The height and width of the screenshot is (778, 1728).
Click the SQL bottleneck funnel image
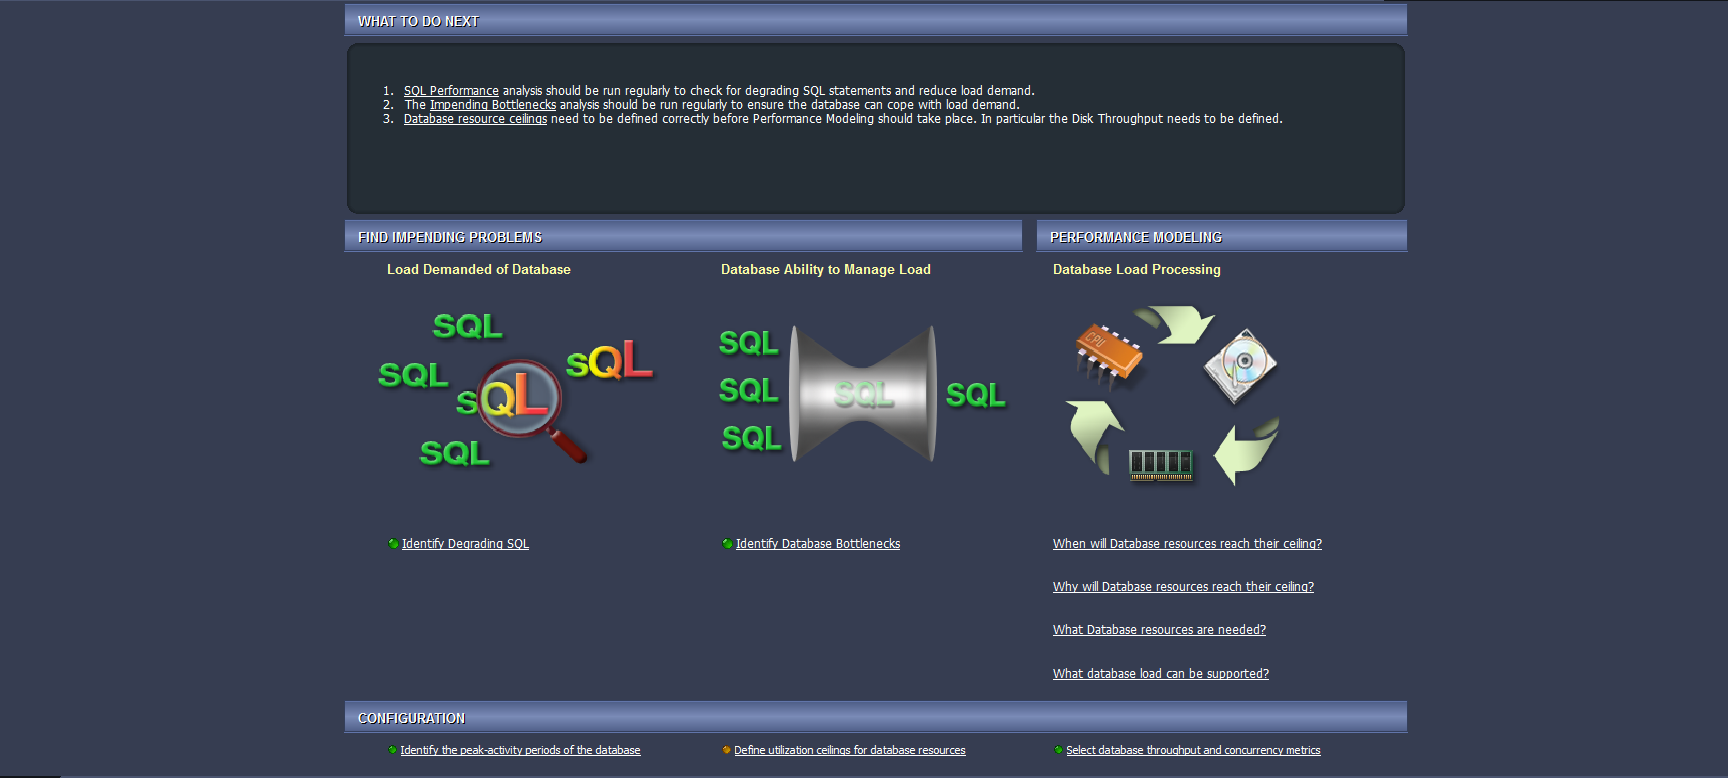(x=862, y=393)
